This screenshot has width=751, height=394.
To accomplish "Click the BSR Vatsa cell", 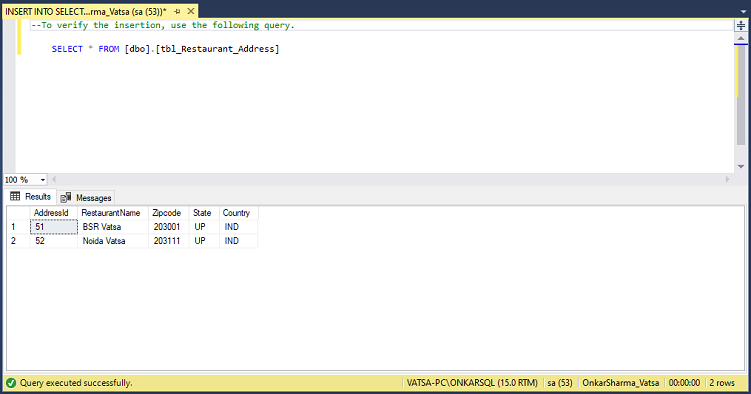I will [113, 227].
